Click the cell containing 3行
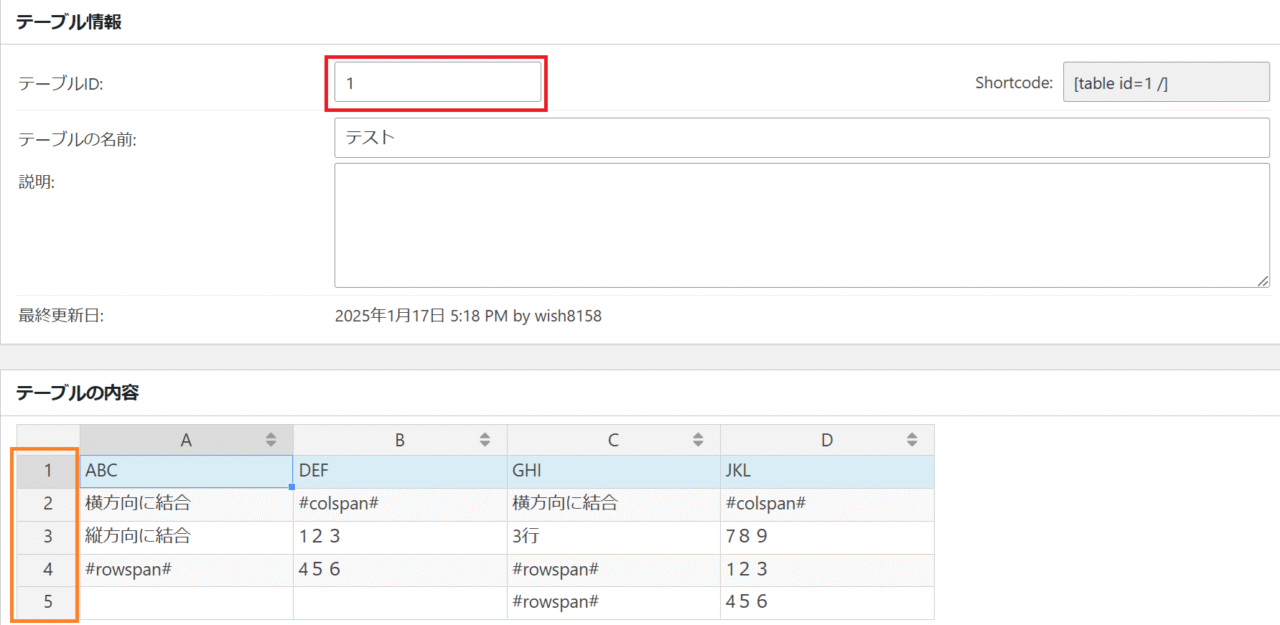 (x=613, y=537)
